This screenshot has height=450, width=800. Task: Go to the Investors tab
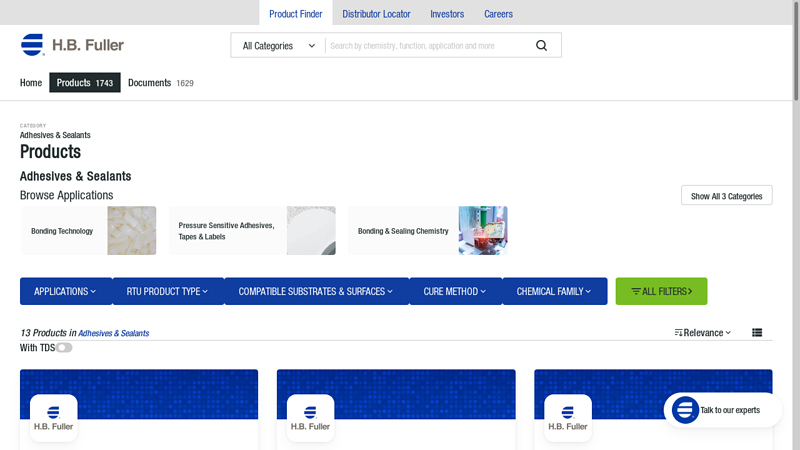447,14
